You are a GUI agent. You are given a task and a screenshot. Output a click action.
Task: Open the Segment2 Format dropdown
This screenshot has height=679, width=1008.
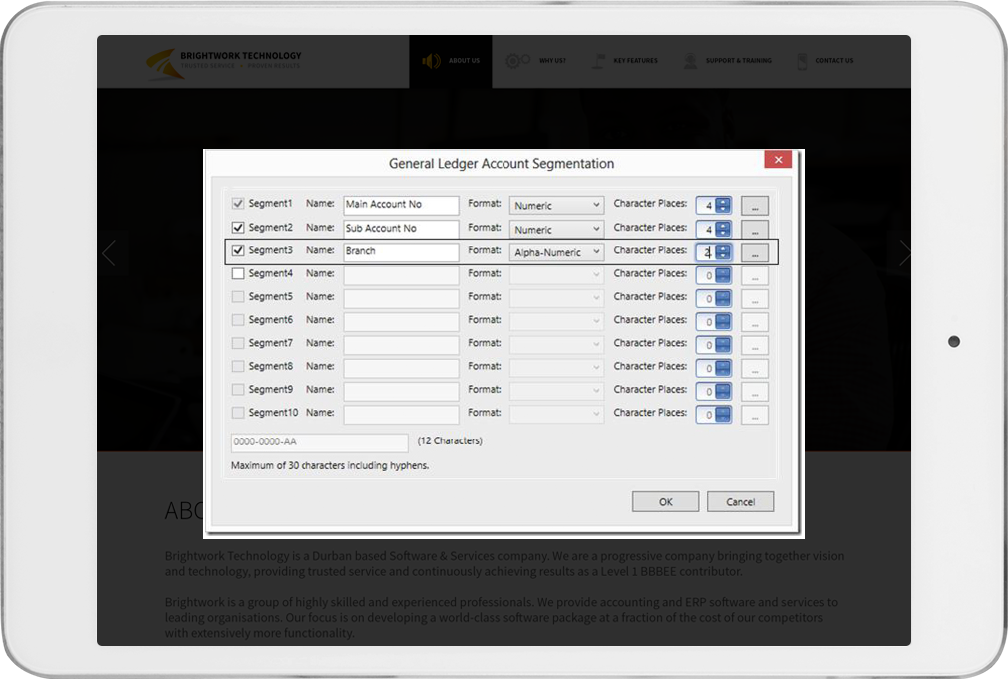pos(556,229)
